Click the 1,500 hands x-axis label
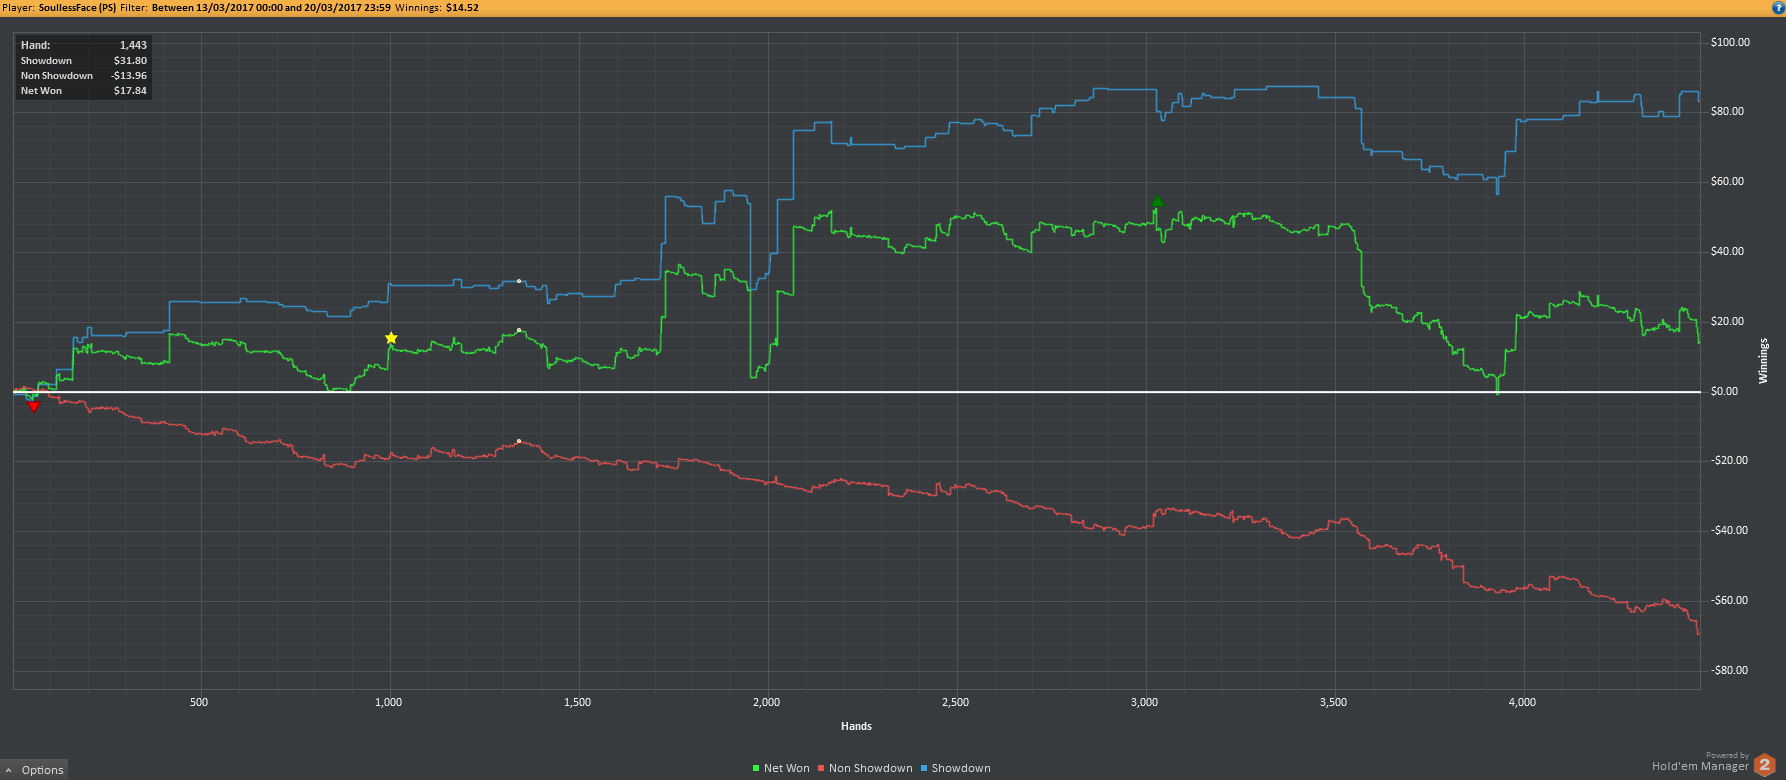 point(577,702)
